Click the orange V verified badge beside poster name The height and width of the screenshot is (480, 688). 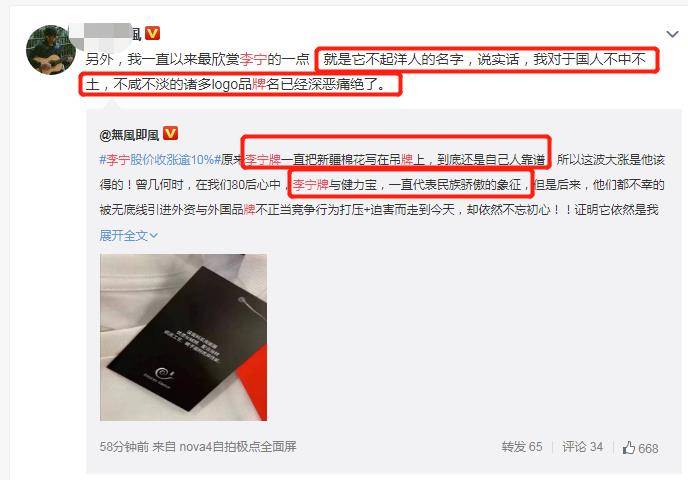tap(152, 33)
